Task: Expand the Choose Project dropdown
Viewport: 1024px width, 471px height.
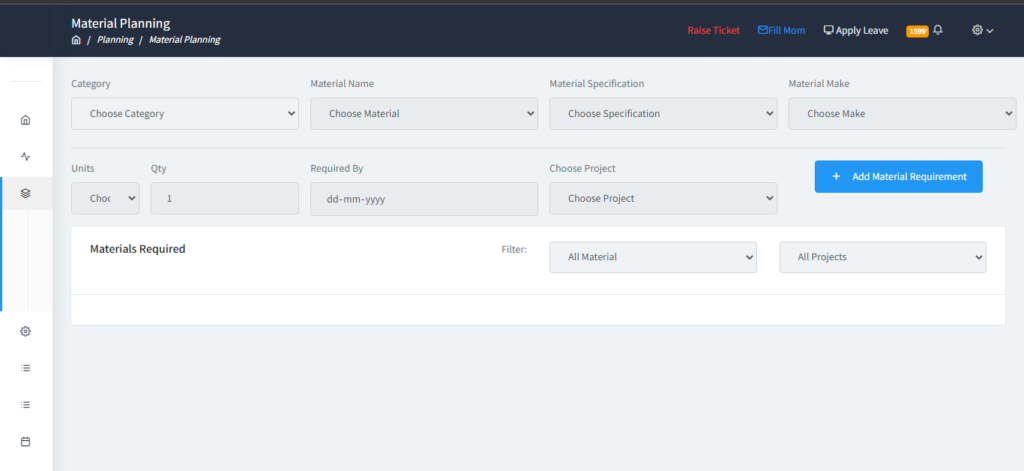Action: coord(663,198)
